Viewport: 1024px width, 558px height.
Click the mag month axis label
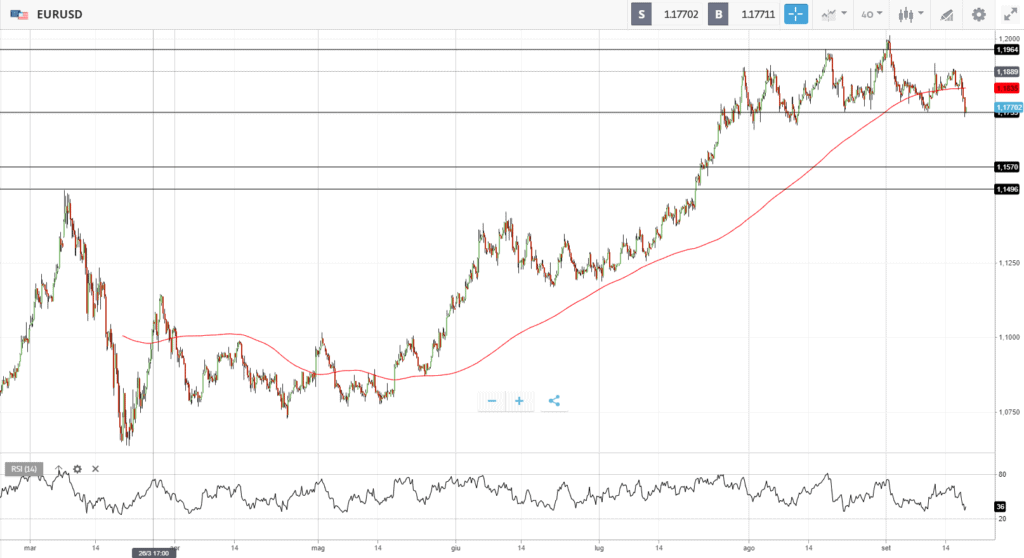tap(318, 548)
